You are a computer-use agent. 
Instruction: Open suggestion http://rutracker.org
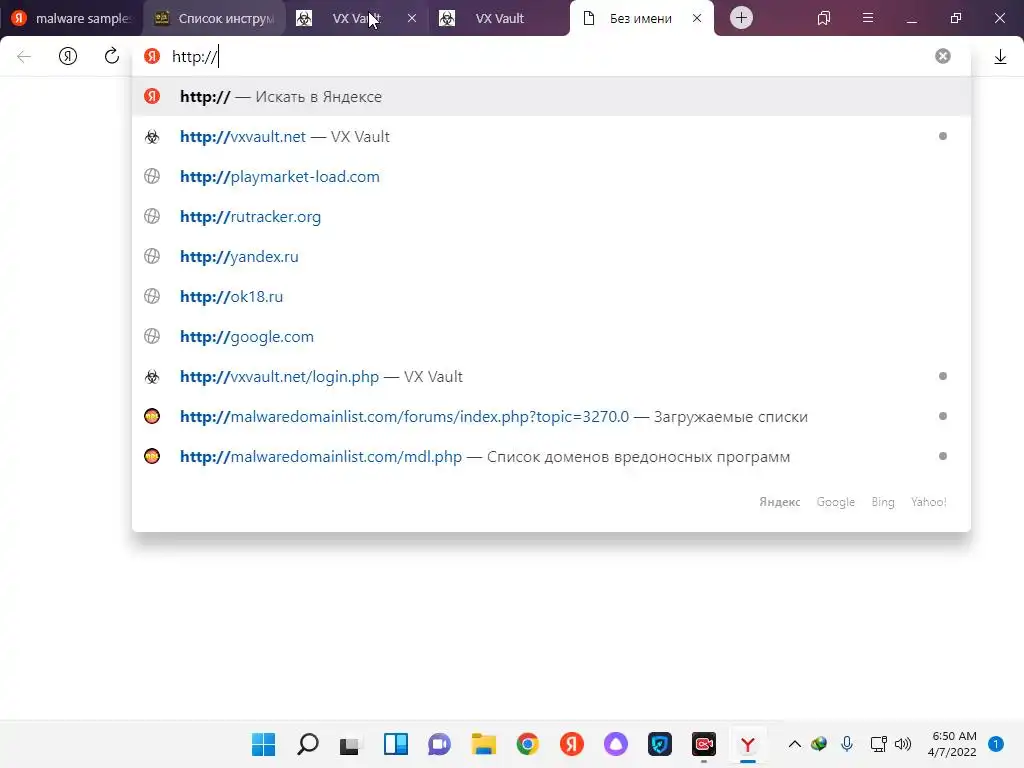551,216
